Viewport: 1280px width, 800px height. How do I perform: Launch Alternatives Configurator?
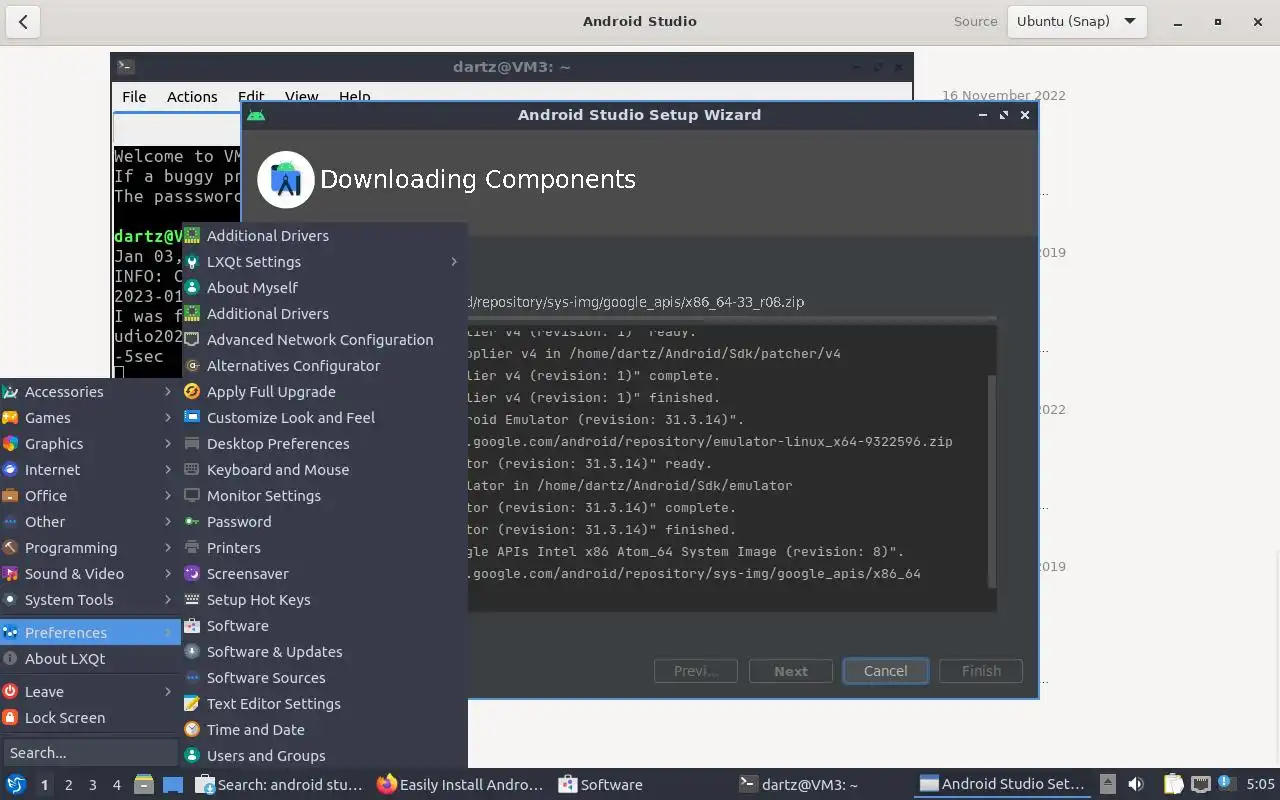(x=324, y=365)
